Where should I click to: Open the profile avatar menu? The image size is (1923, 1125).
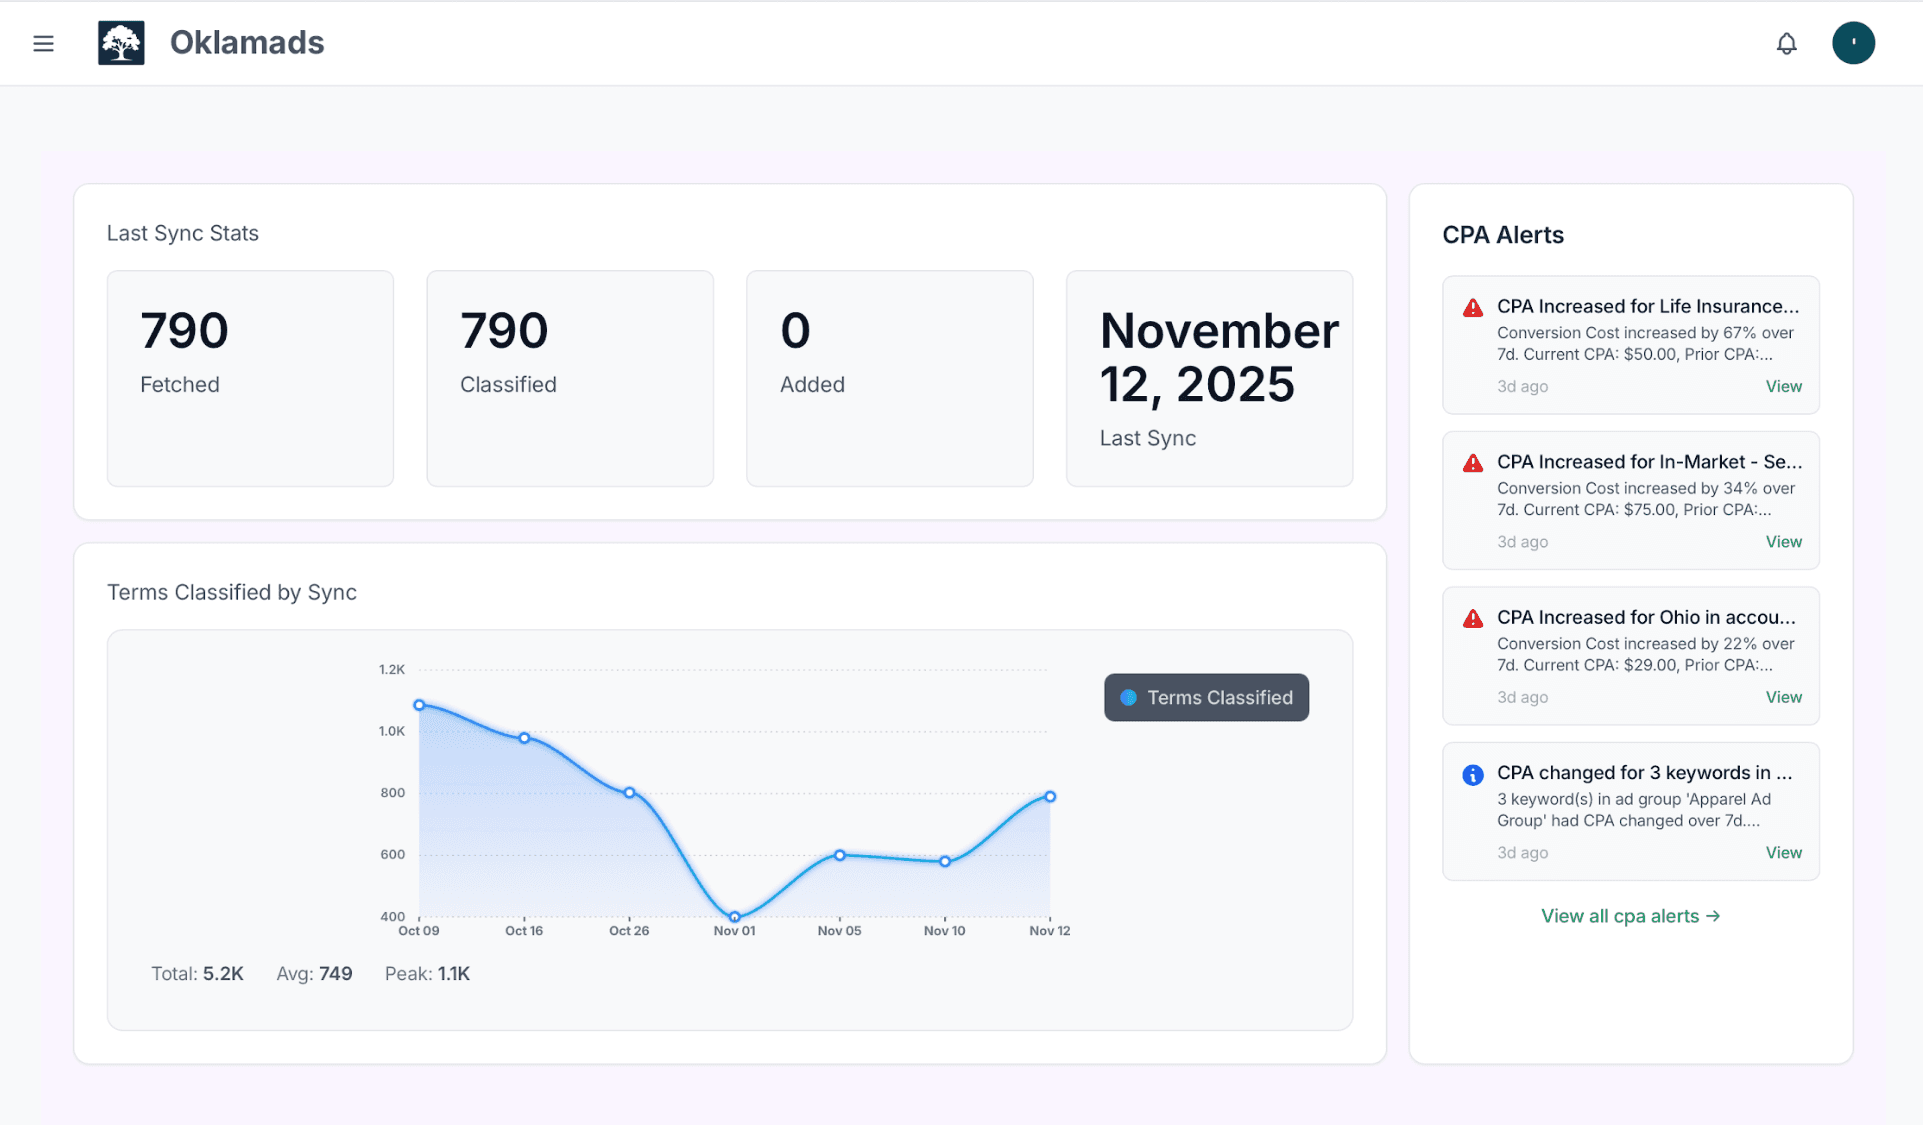[x=1853, y=42]
